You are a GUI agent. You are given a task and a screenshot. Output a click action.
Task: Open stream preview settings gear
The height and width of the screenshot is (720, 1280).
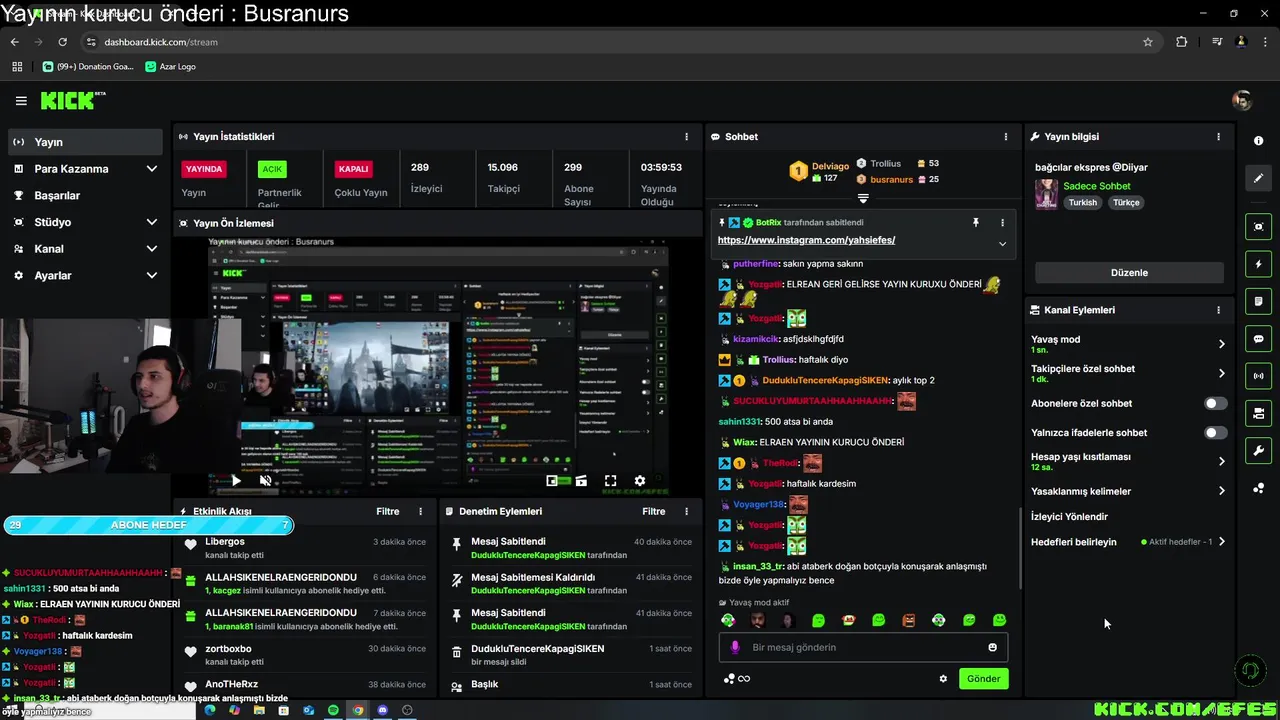640,481
